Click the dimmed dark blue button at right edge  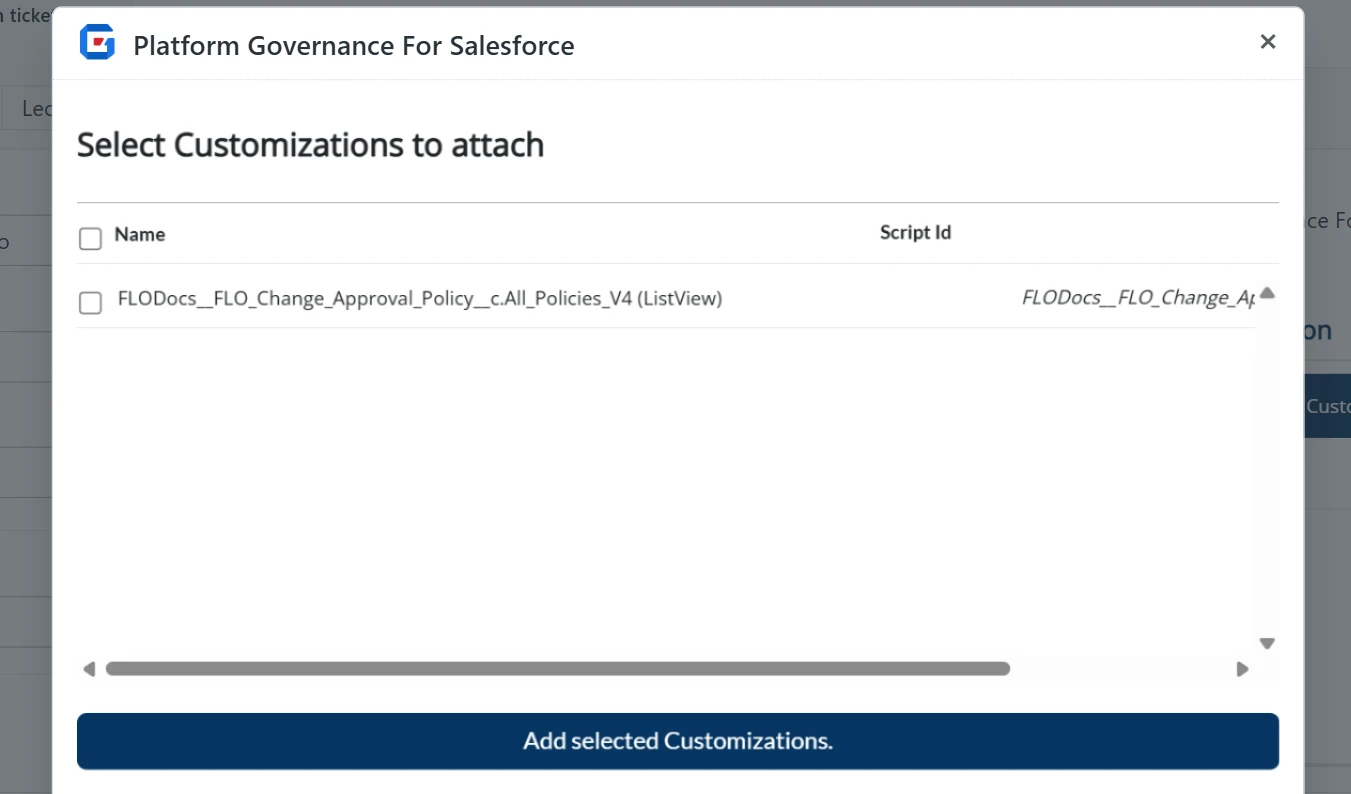pyautogui.click(x=1327, y=406)
